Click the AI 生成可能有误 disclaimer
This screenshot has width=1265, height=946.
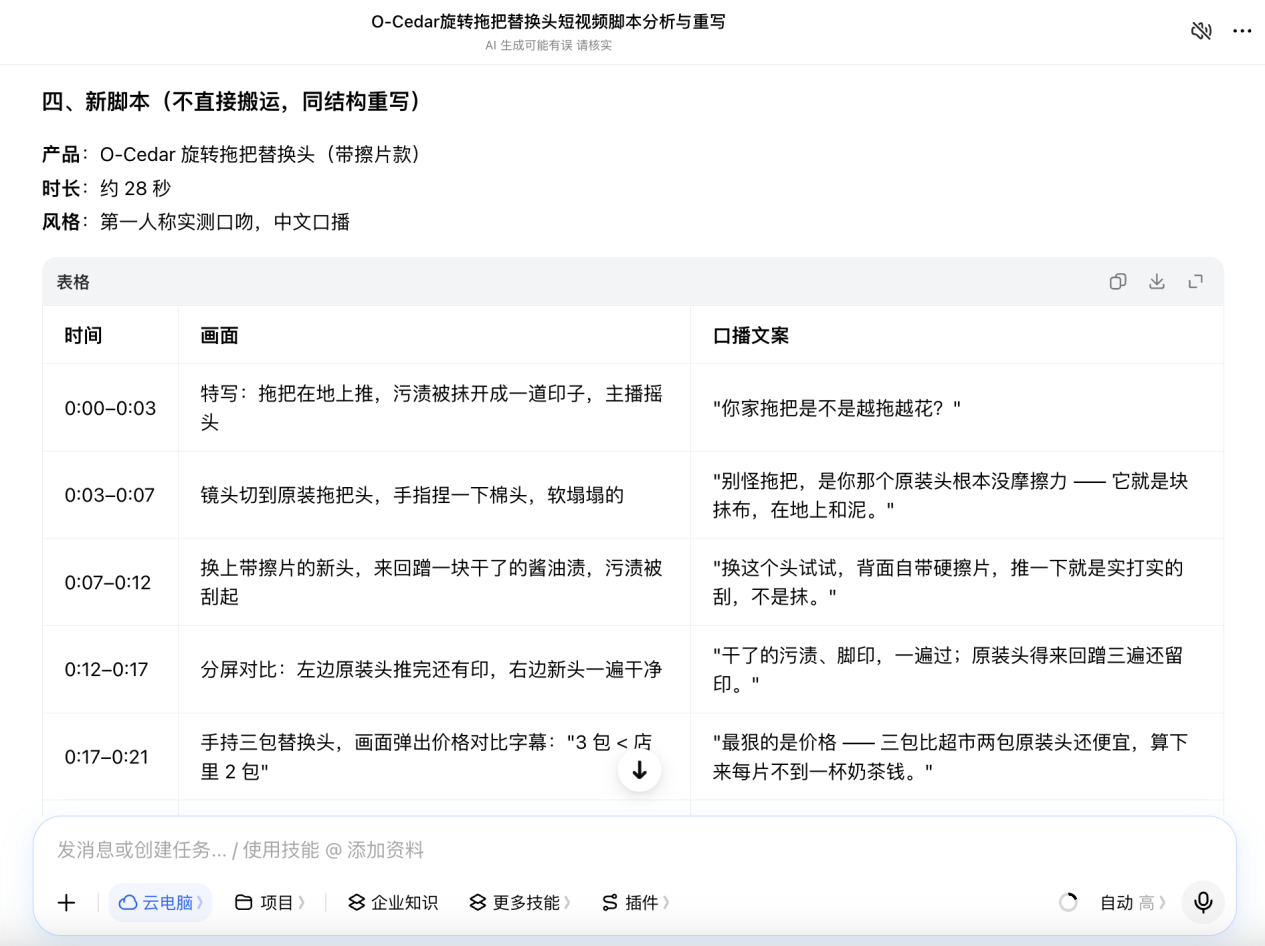click(548, 45)
